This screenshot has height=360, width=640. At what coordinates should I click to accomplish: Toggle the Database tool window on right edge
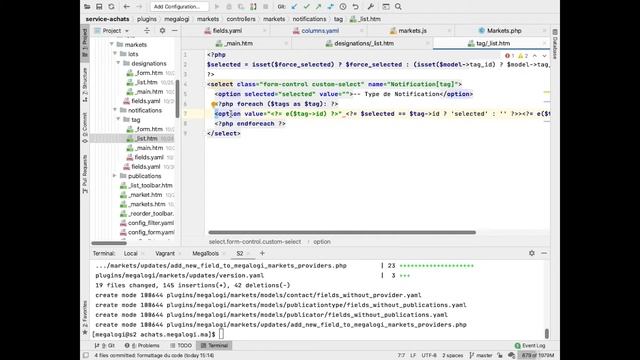(x=555, y=44)
